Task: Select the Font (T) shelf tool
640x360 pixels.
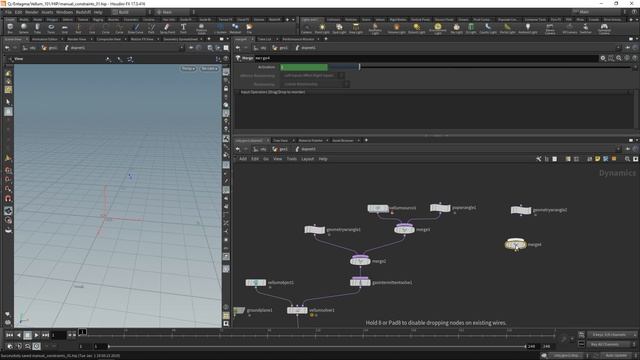Action: (x=183, y=28)
